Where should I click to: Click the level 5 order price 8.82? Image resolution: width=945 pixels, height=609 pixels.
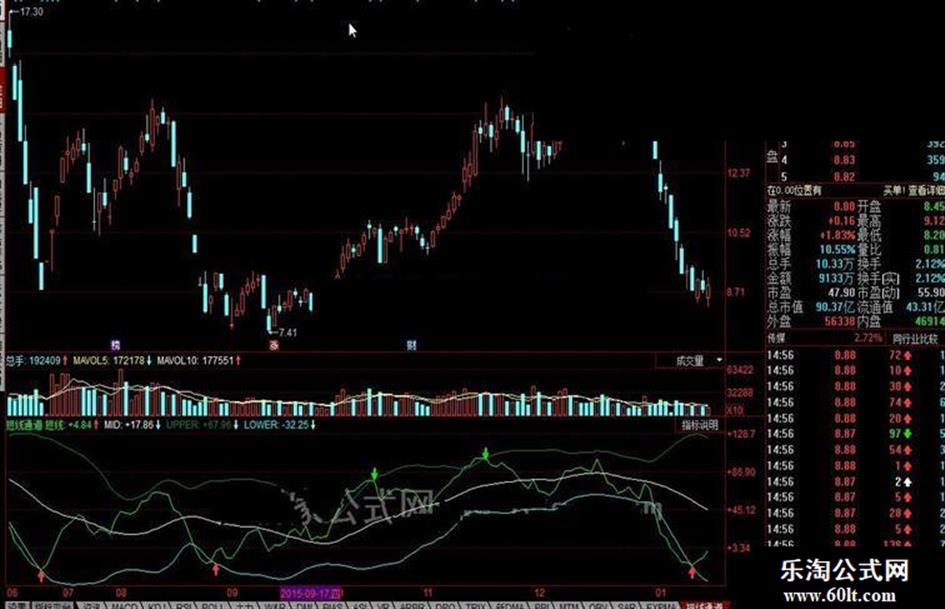[844, 177]
